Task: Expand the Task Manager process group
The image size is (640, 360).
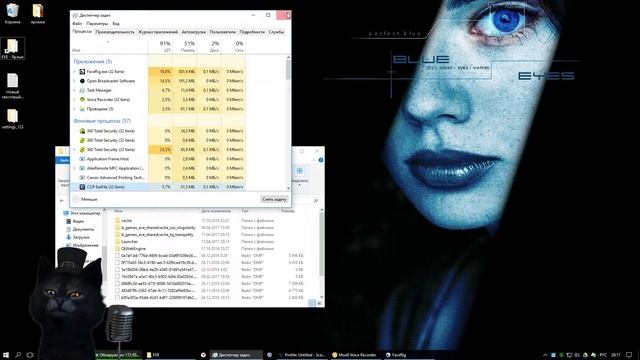Action: [75, 90]
